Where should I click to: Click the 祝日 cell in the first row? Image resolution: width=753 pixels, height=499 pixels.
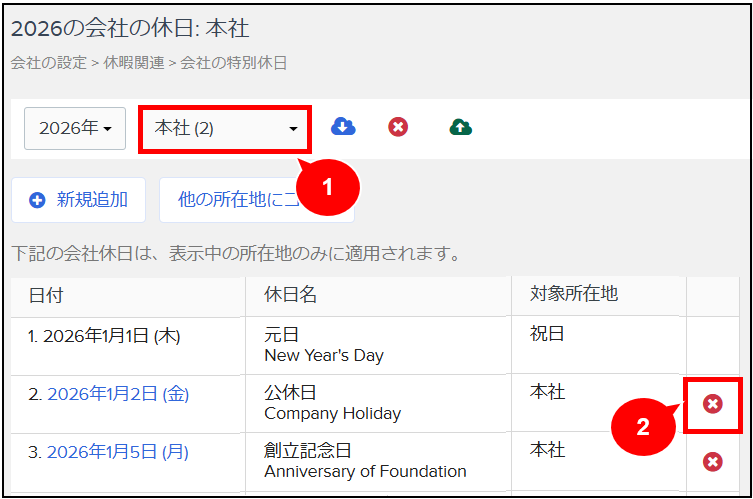tap(547, 334)
